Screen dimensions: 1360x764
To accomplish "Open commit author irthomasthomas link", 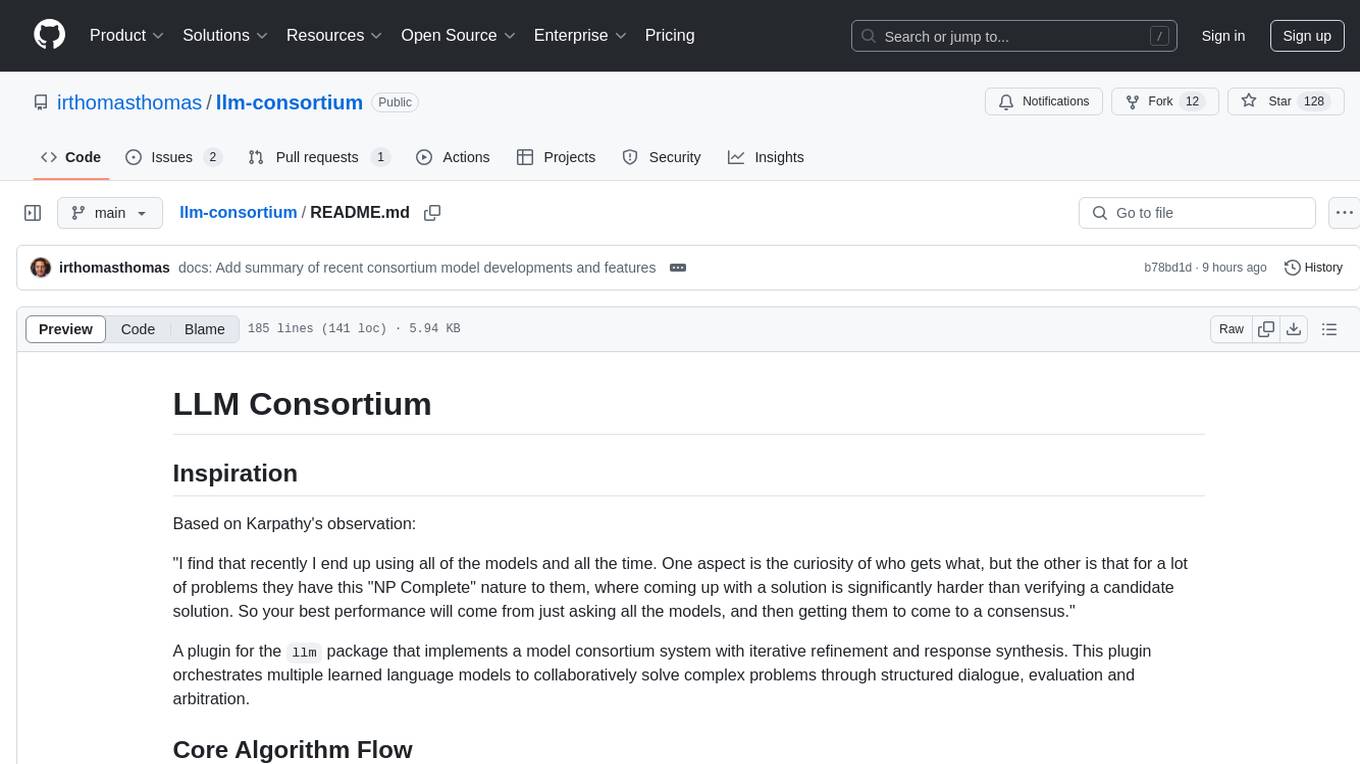I will tap(115, 268).
